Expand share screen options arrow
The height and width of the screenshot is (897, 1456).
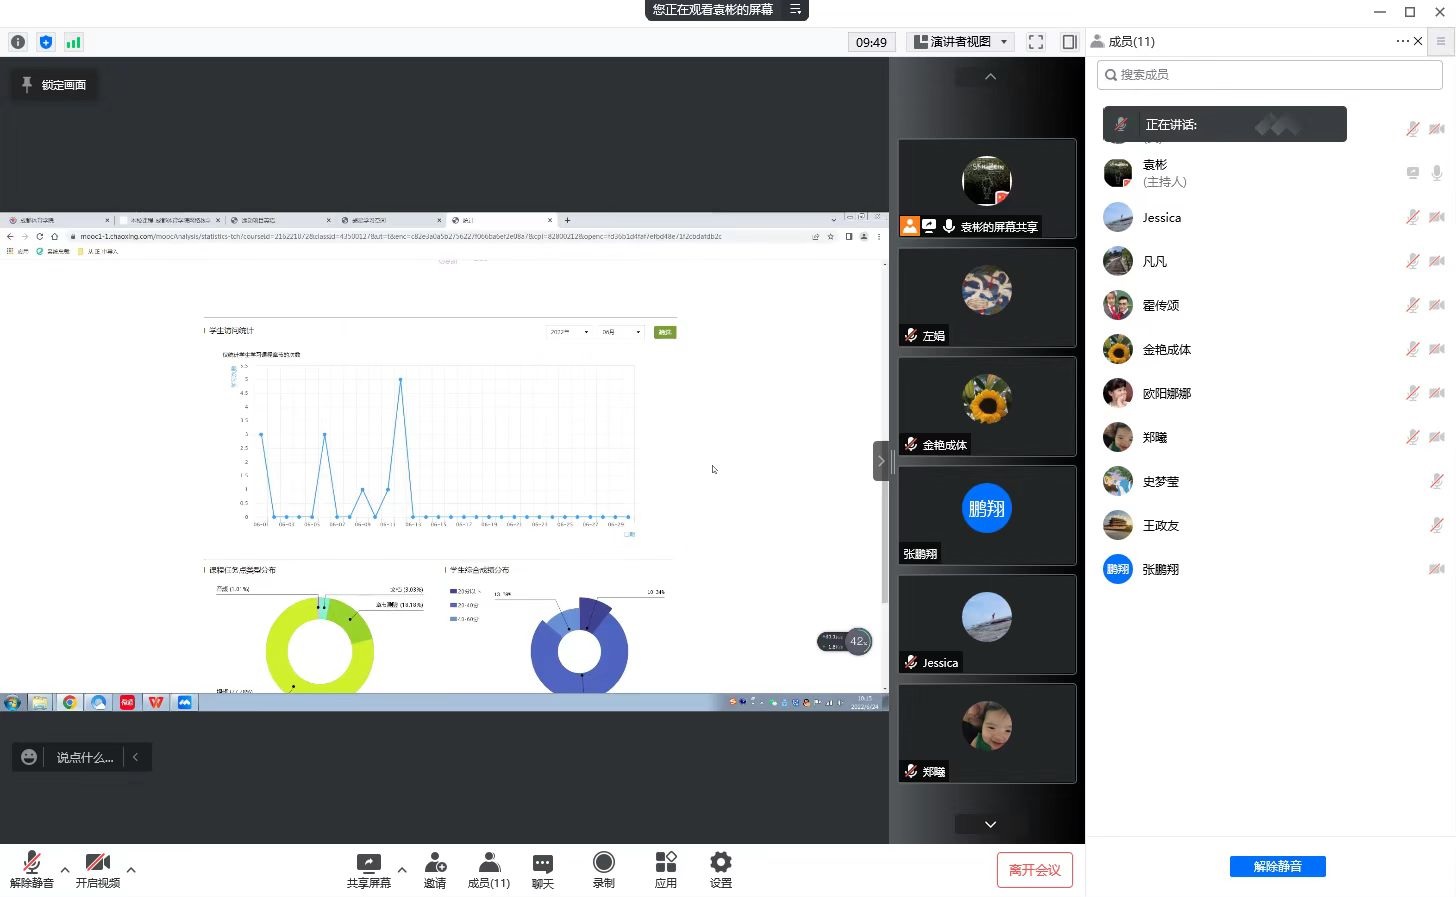[x=402, y=869]
